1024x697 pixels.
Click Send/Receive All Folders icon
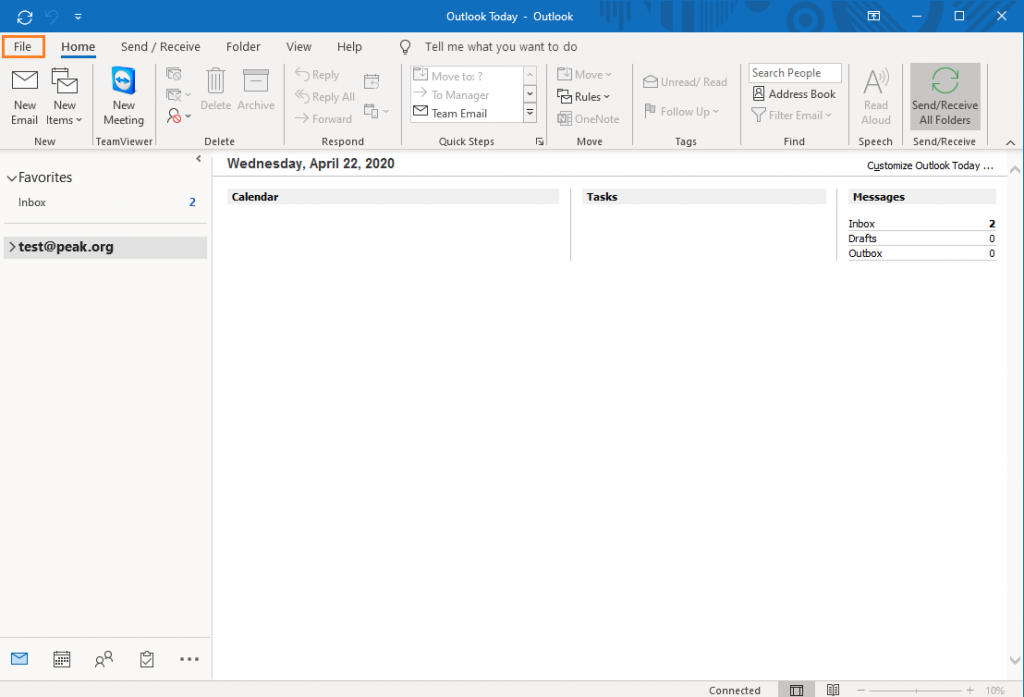(945, 82)
